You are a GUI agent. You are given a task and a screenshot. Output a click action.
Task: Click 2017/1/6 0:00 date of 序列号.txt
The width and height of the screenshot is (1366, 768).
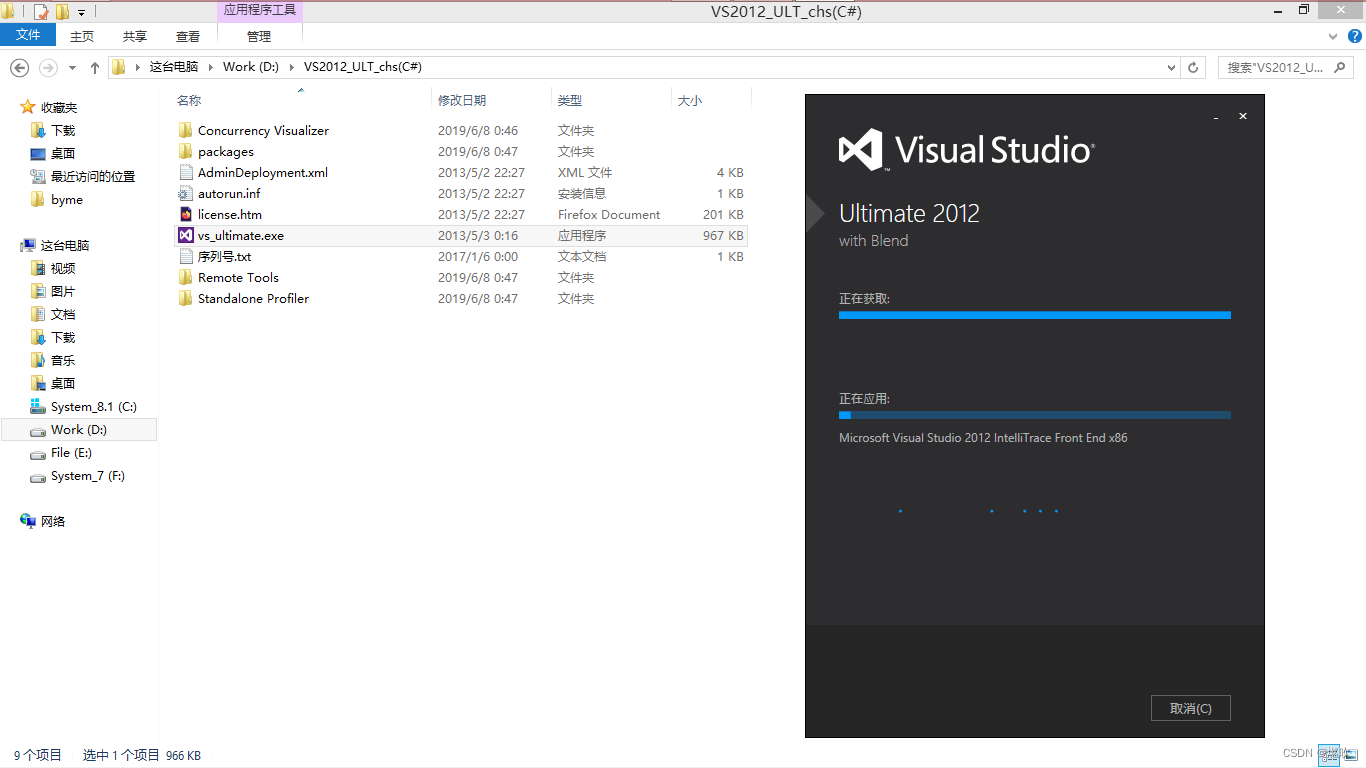coord(478,256)
